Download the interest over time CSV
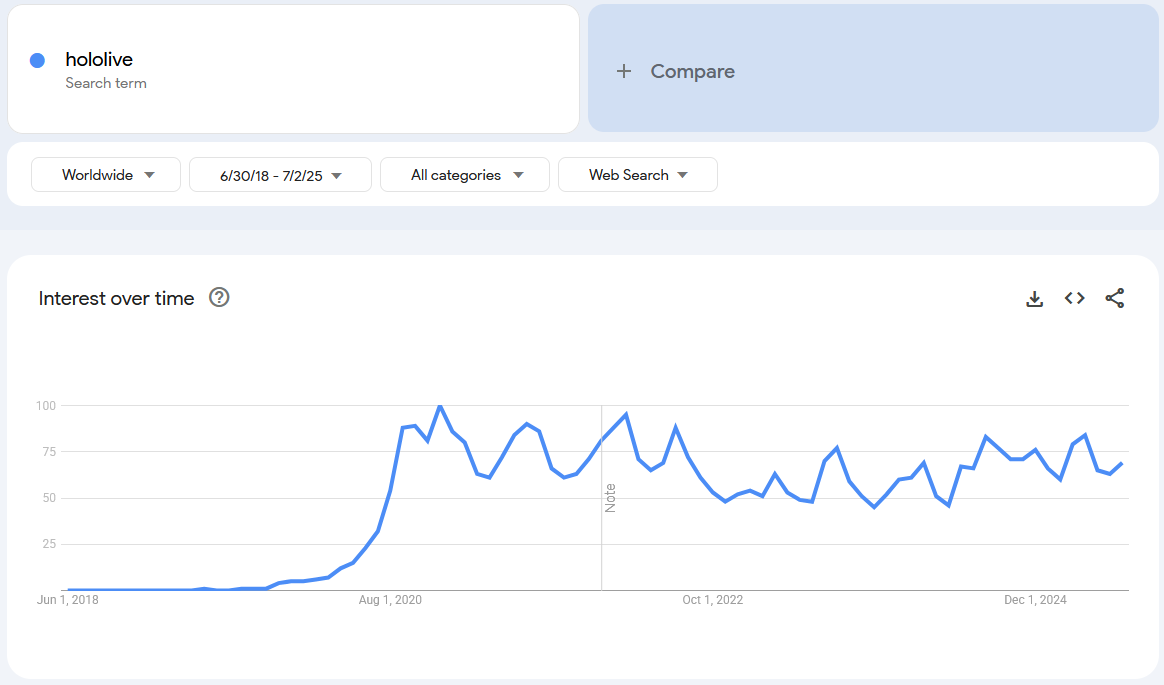This screenshot has height=685, width=1164. click(x=1034, y=298)
